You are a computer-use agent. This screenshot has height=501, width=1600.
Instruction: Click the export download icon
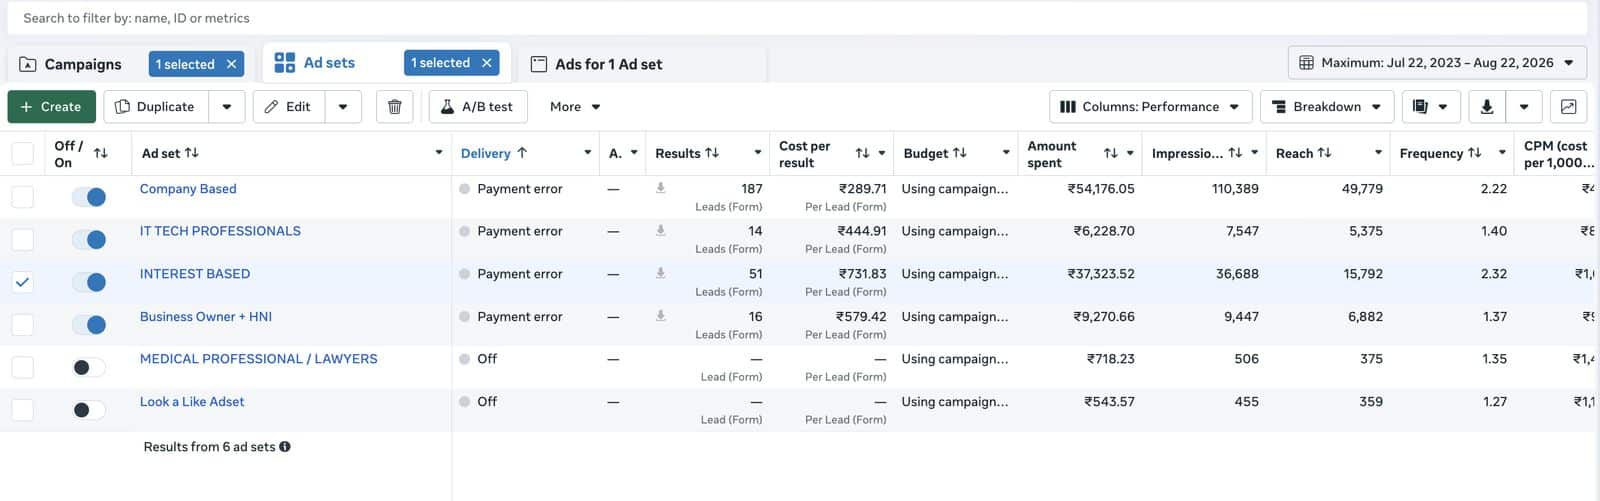(x=1487, y=107)
